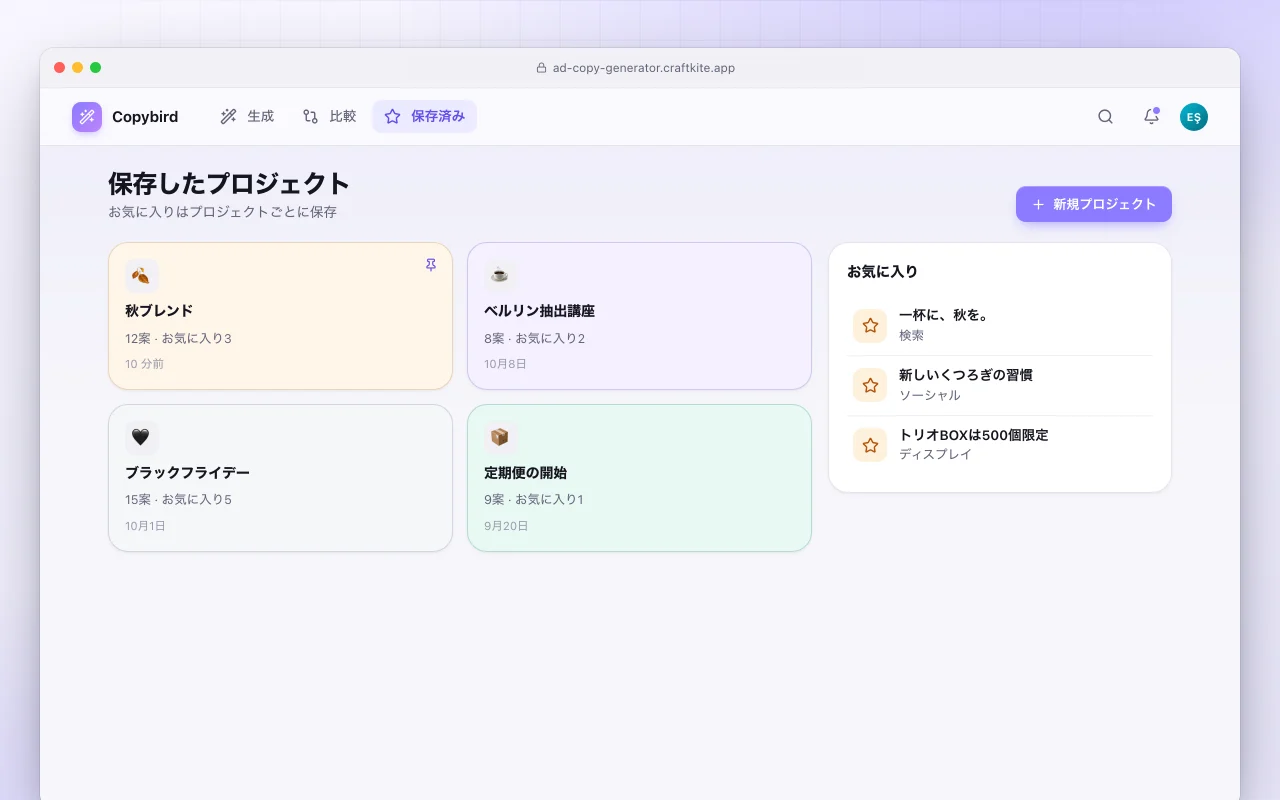Click the star icon beside 一杯に、秋を。
Image resolution: width=1280 pixels, height=800 pixels.
870,326
